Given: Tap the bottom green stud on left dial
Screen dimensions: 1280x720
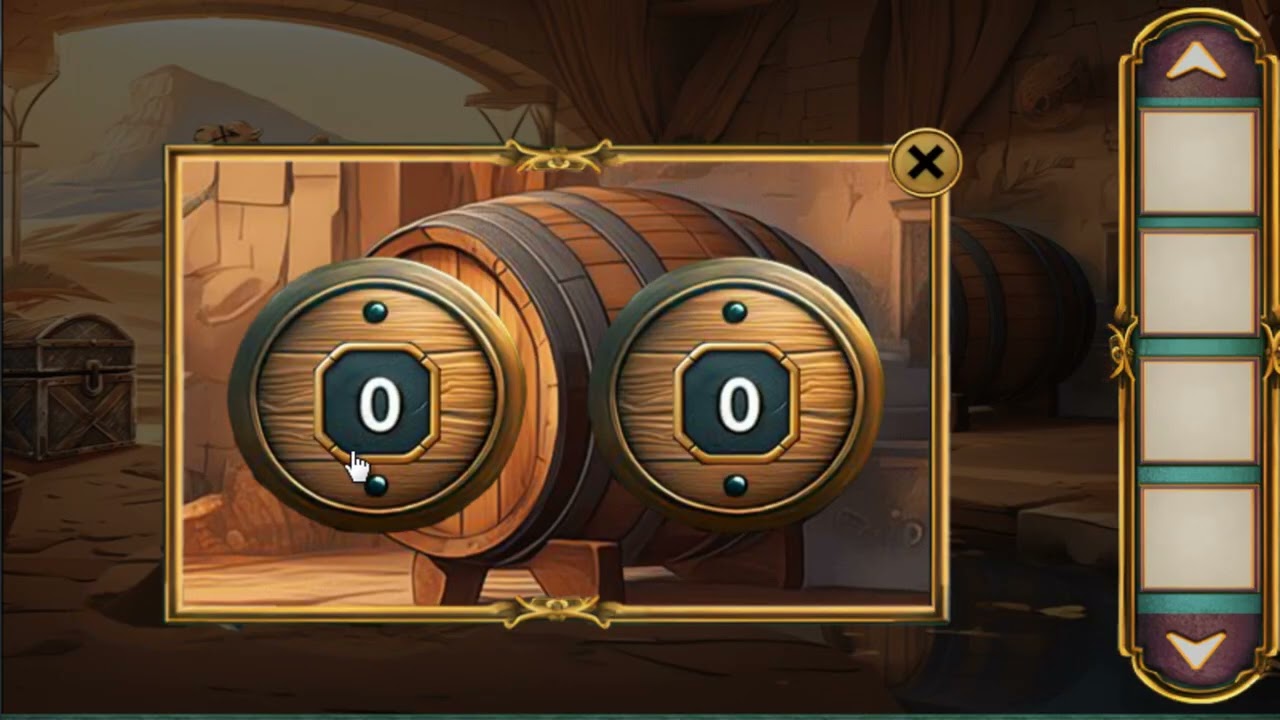Looking at the screenshot, I should click(376, 486).
